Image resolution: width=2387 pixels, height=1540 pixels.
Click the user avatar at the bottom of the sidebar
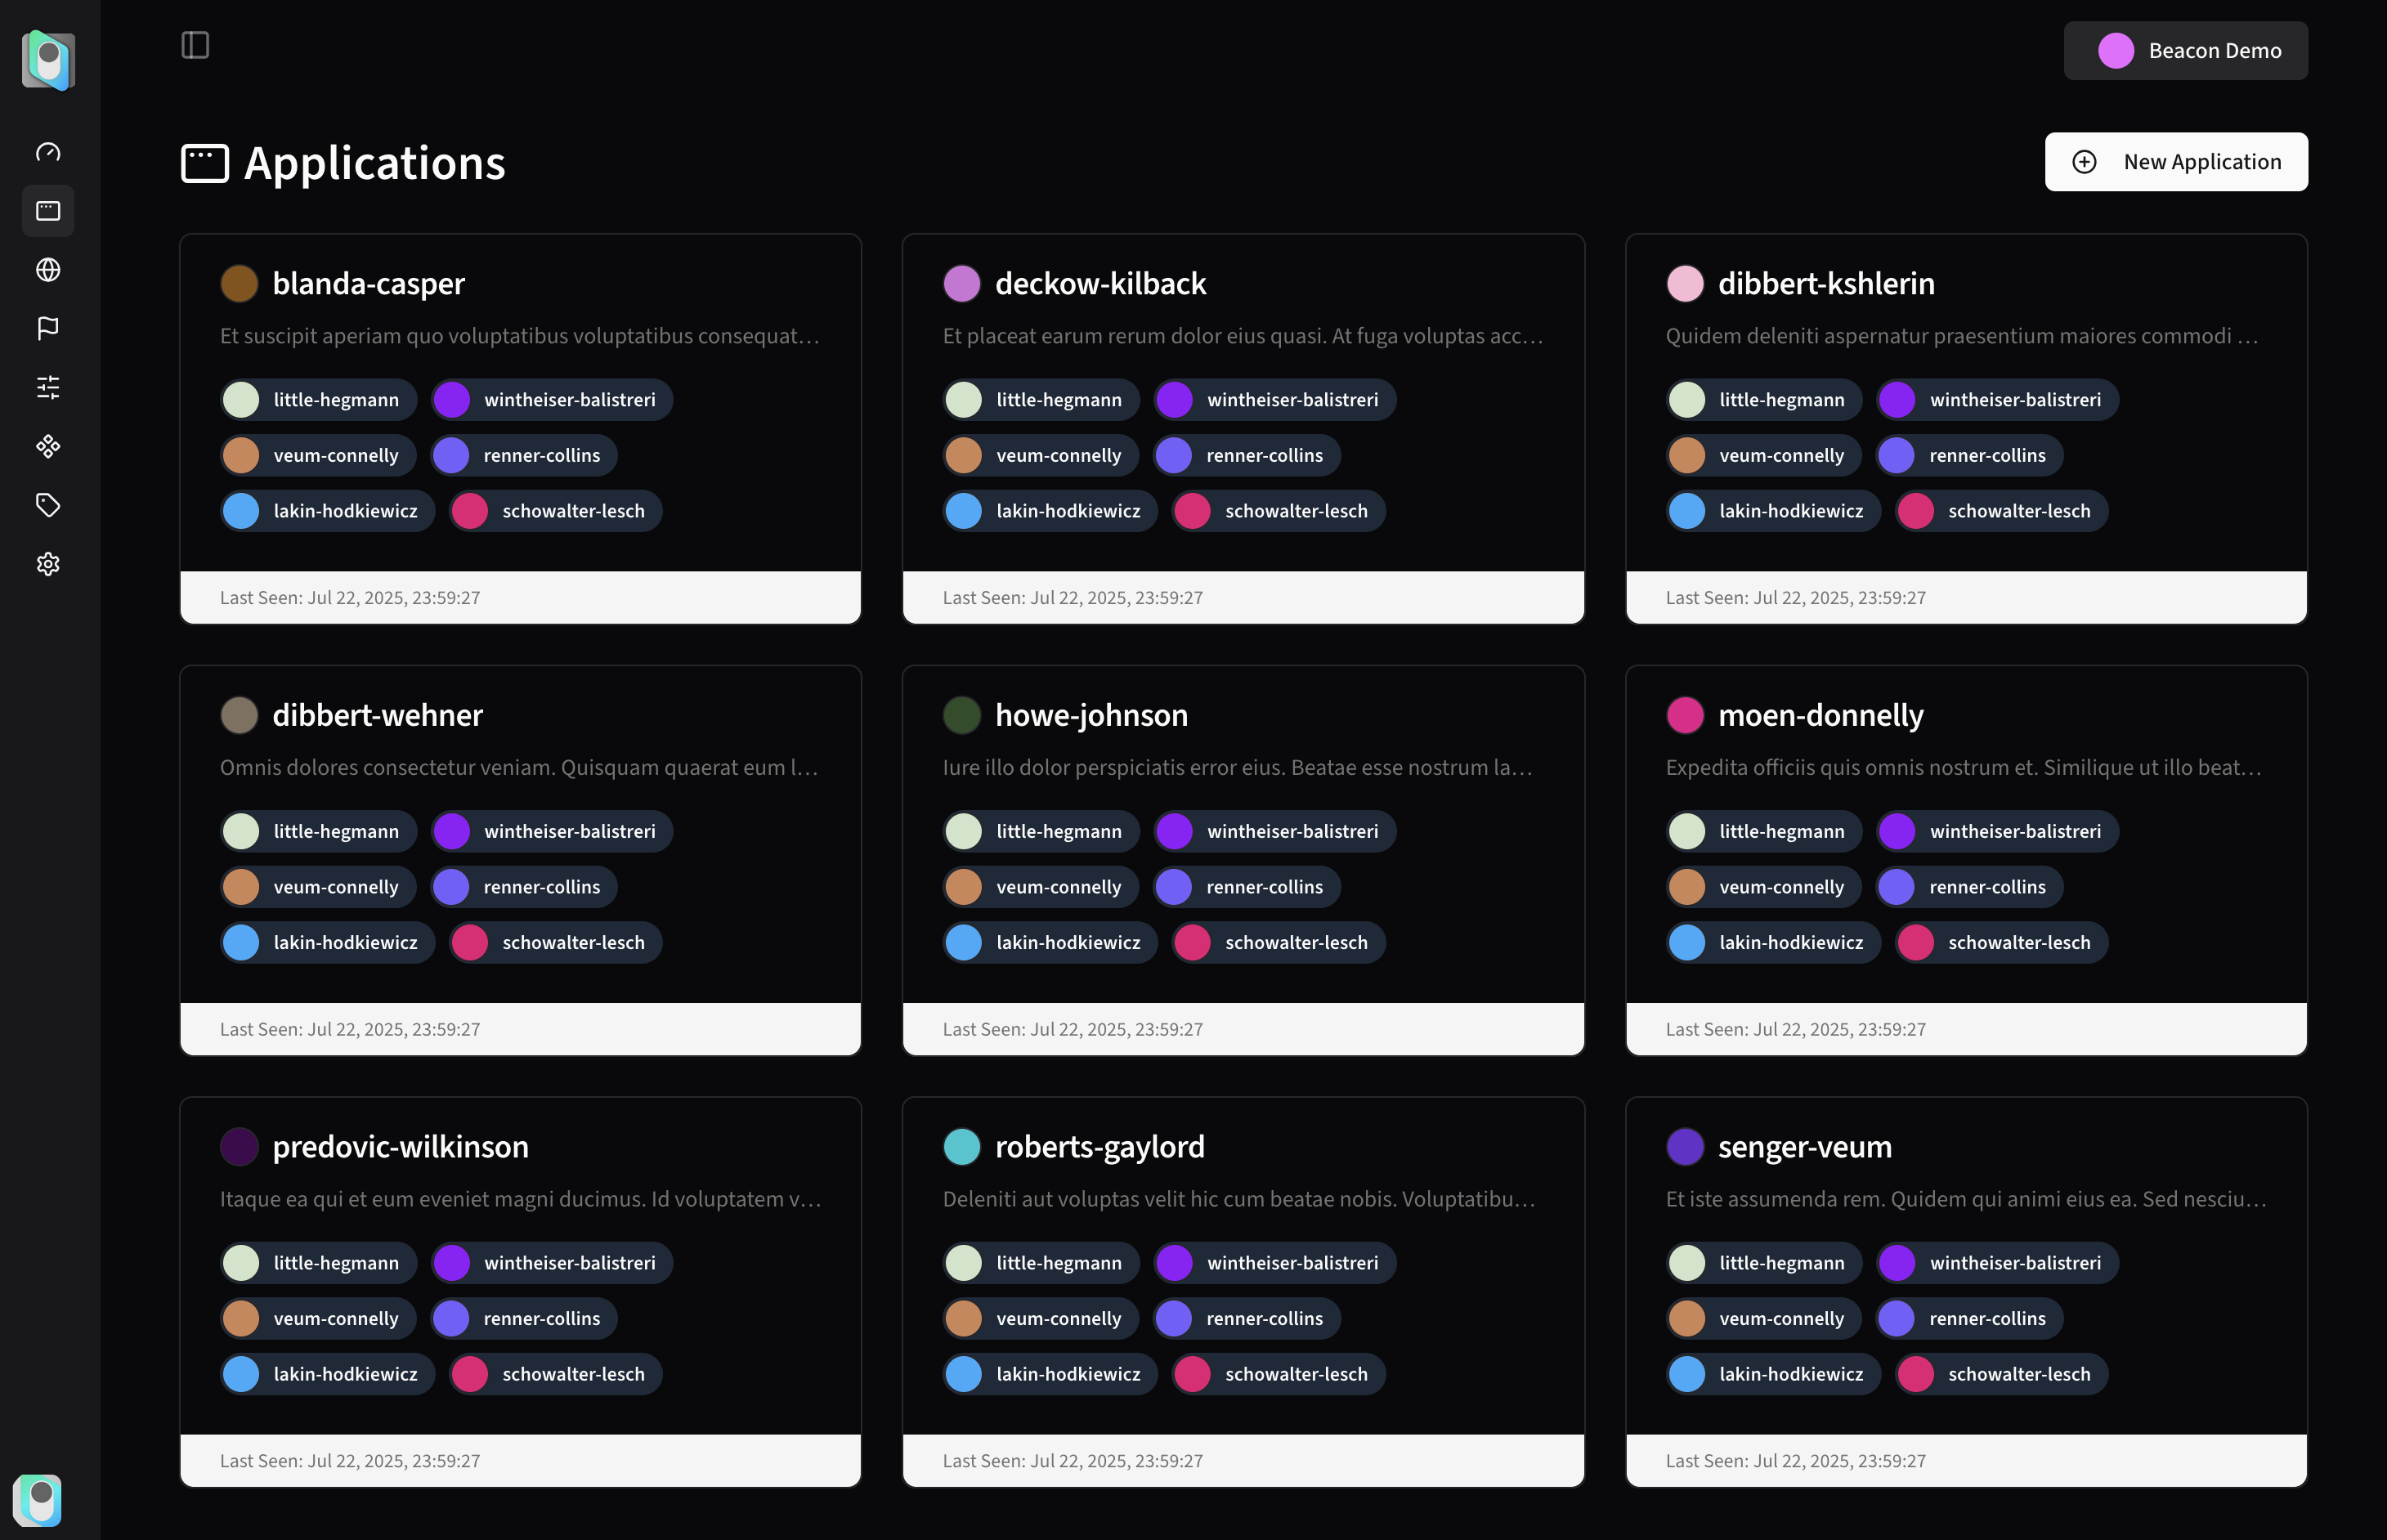38,1500
